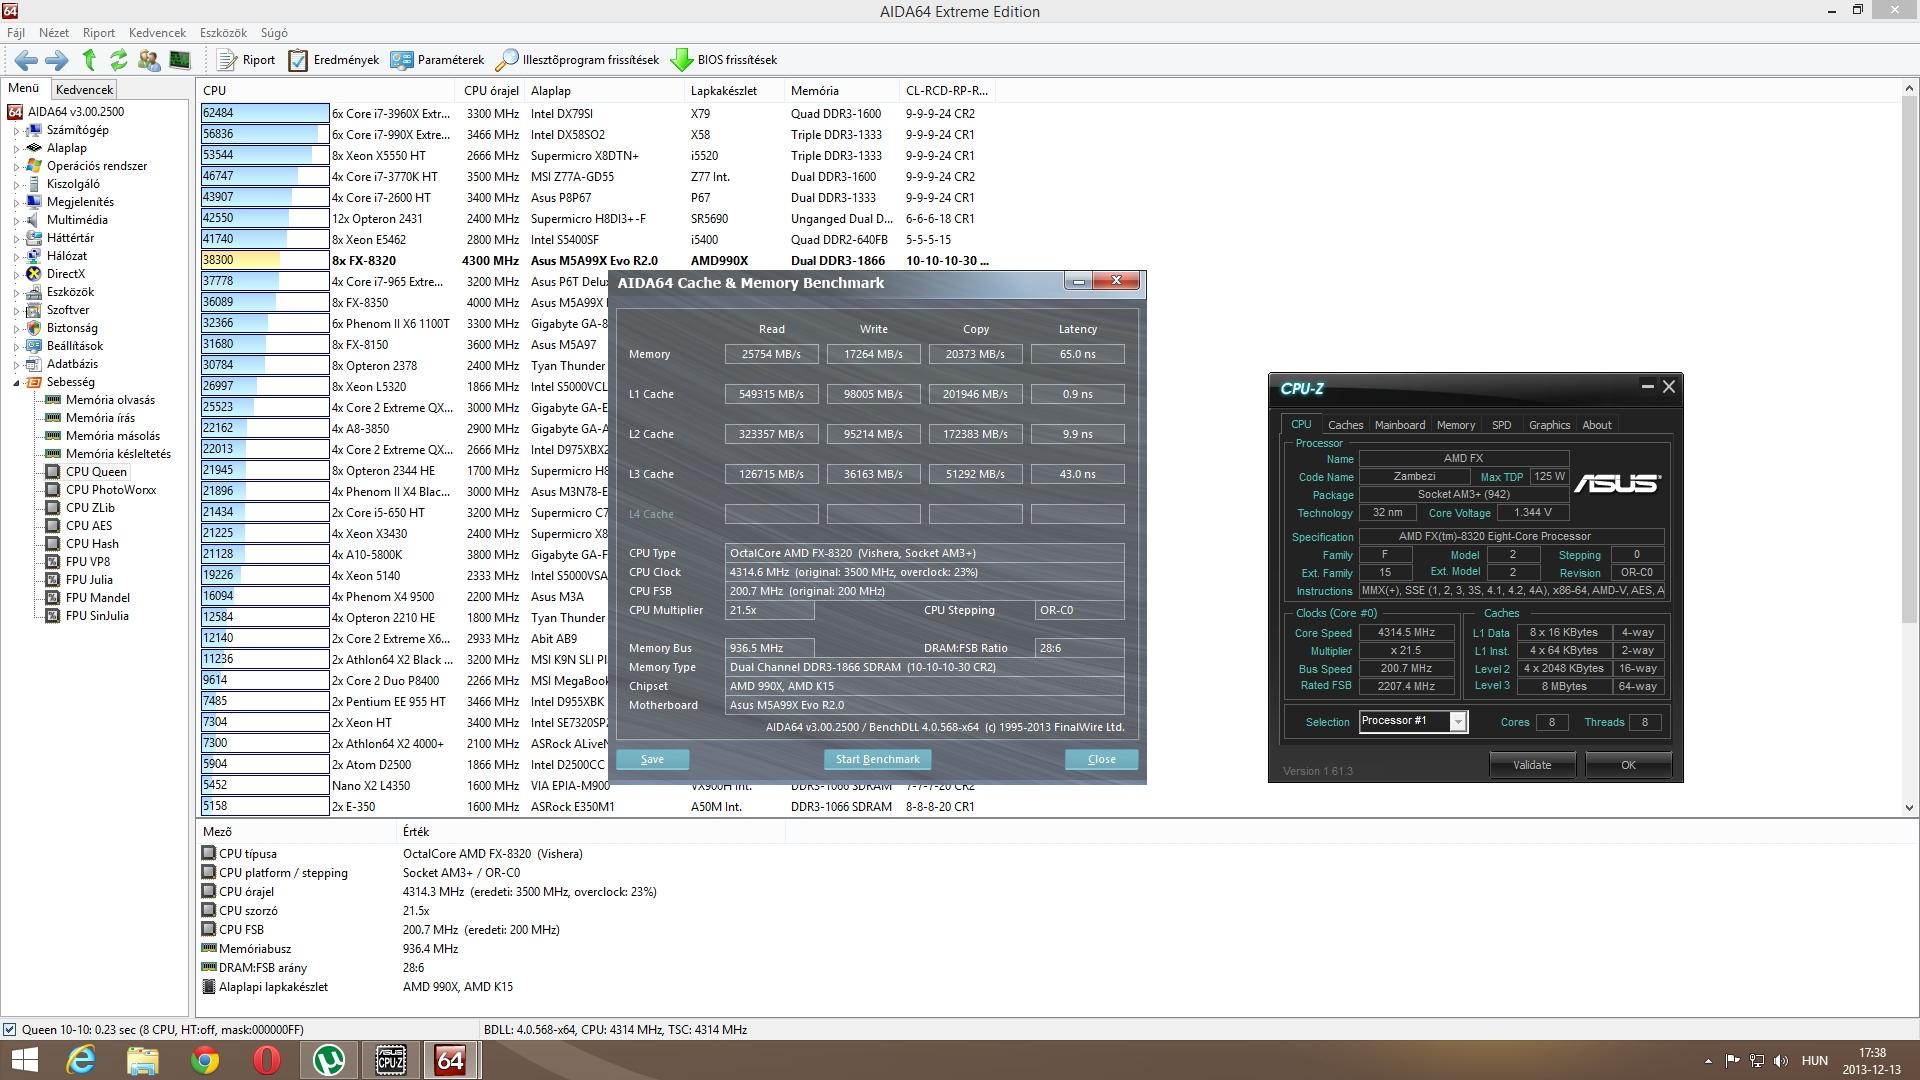Click Close in benchmark dialog
This screenshot has height=1080, width=1920.
click(x=1101, y=759)
